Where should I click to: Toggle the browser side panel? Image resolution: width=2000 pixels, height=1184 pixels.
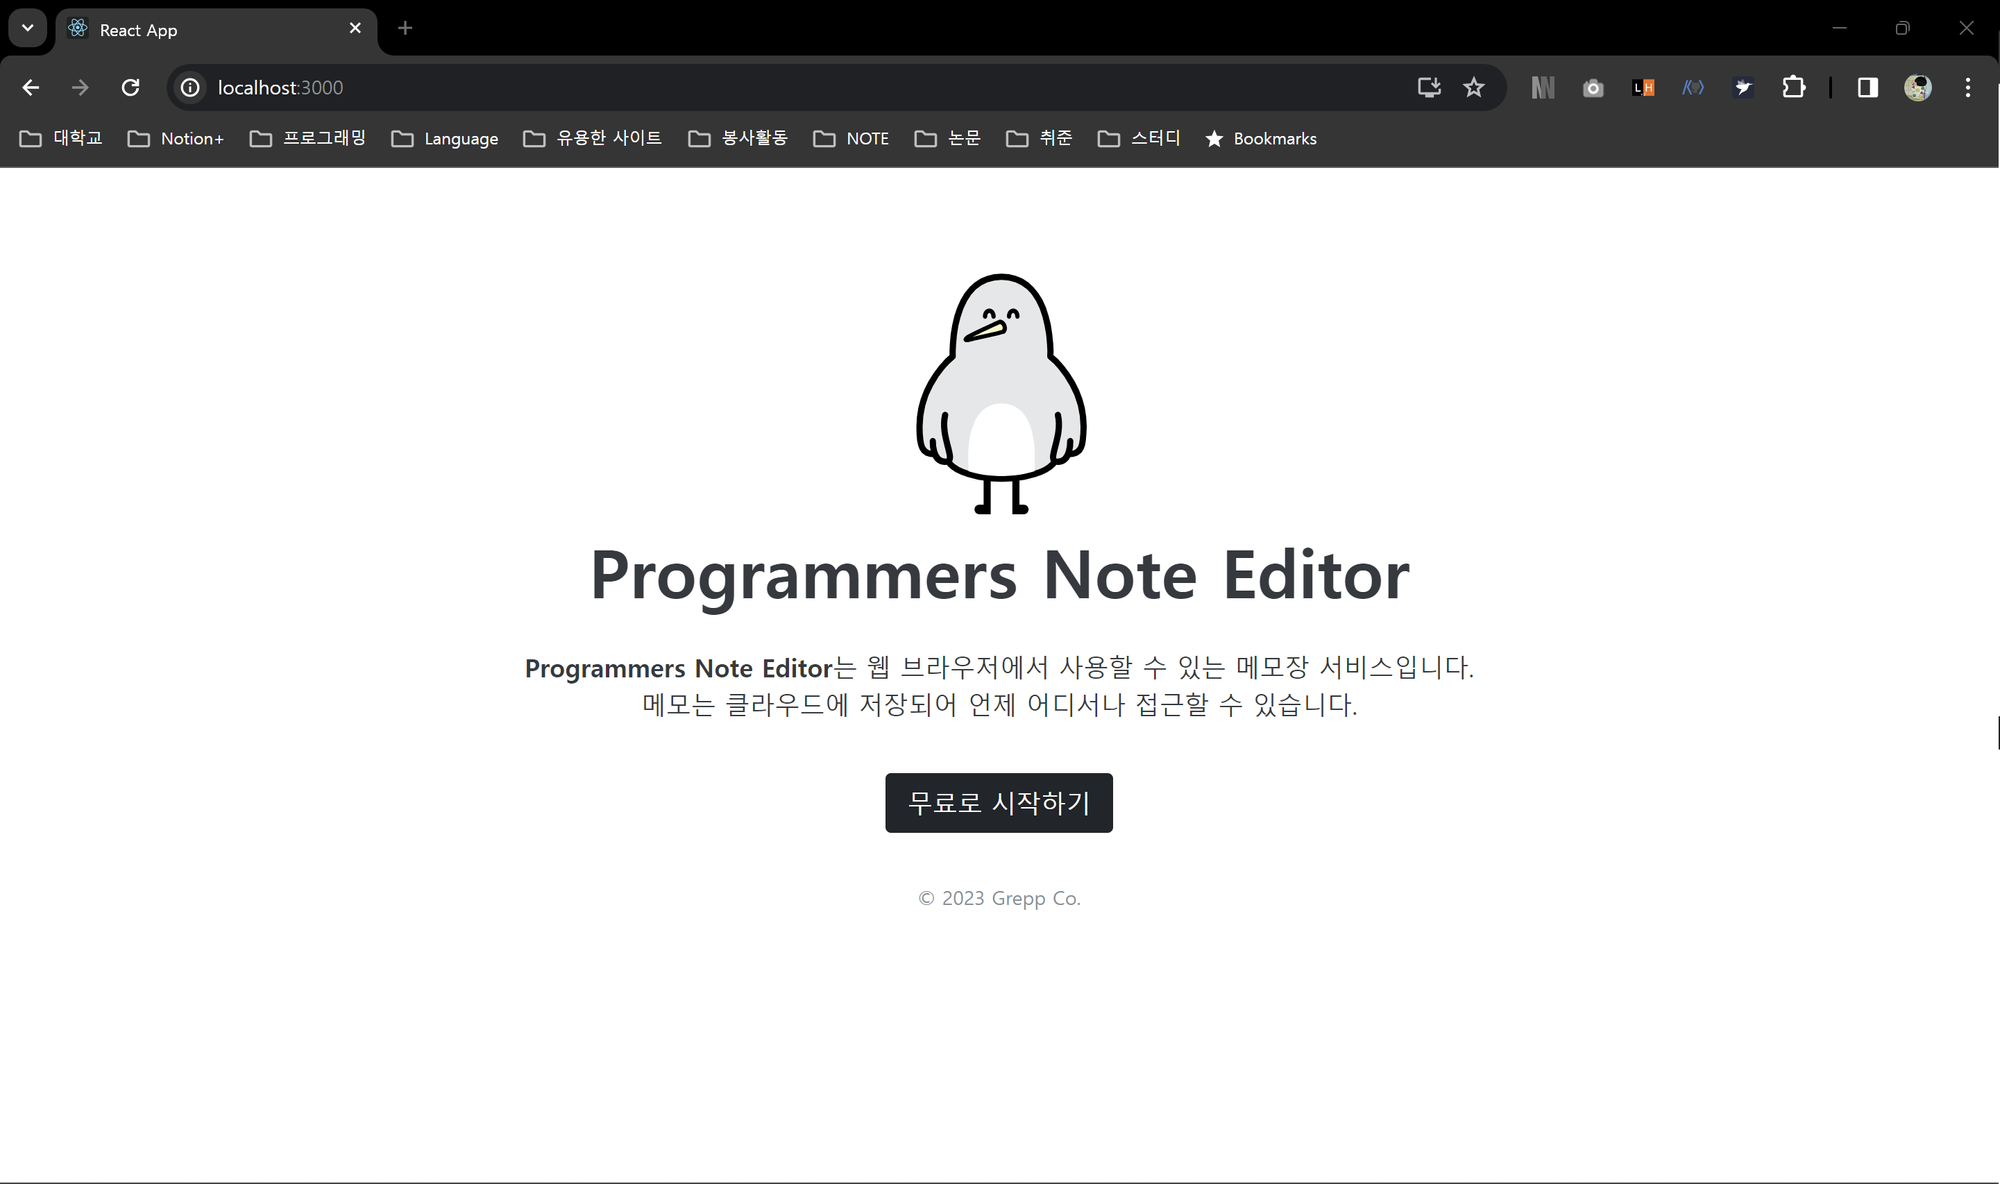click(1868, 88)
